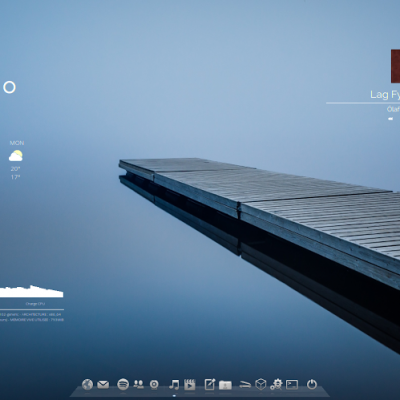Open the webcam icon in dock
400x400 pixels.
tap(154, 384)
